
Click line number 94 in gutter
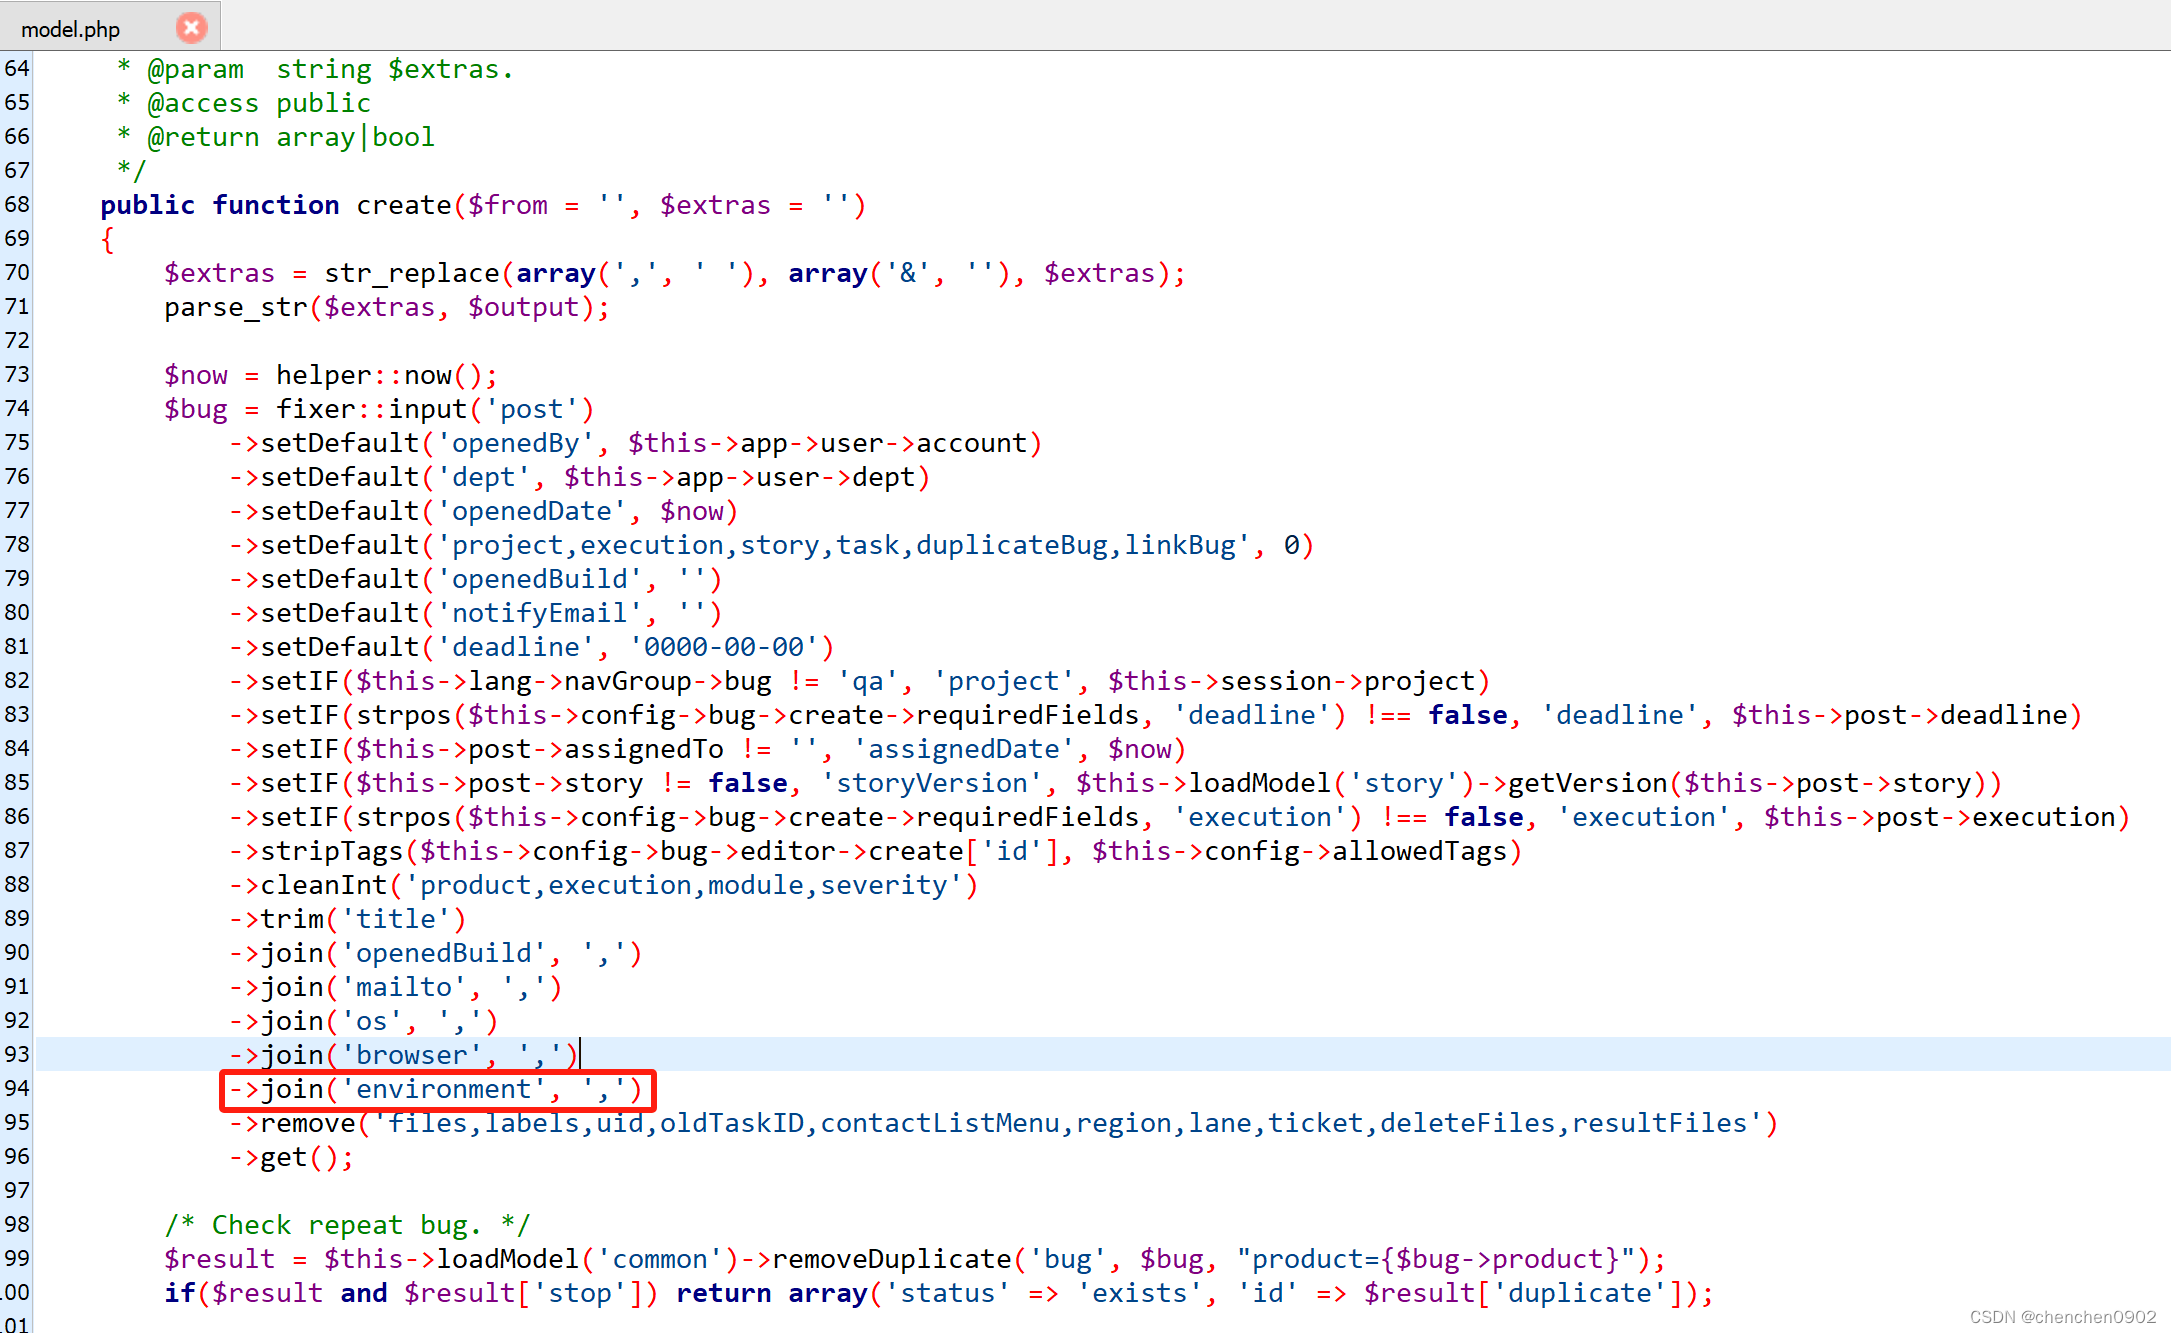(17, 1088)
